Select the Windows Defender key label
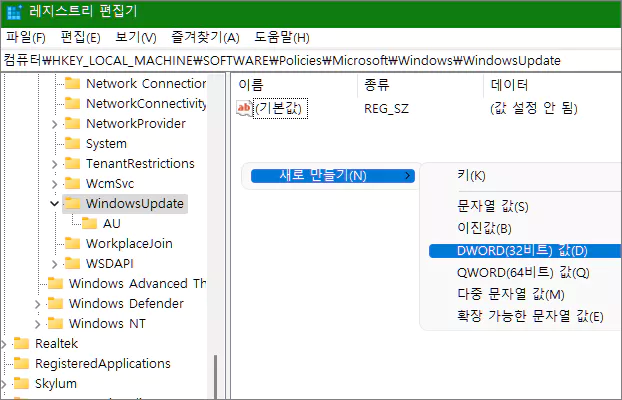622x400 pixels. (126, 303)
